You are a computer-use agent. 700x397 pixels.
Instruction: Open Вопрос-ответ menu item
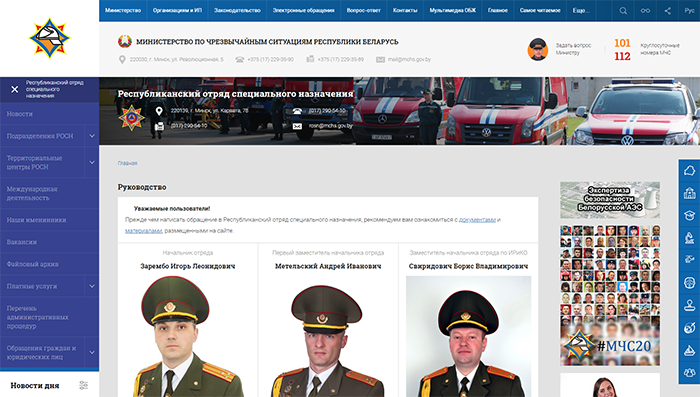tap(363, 10)
